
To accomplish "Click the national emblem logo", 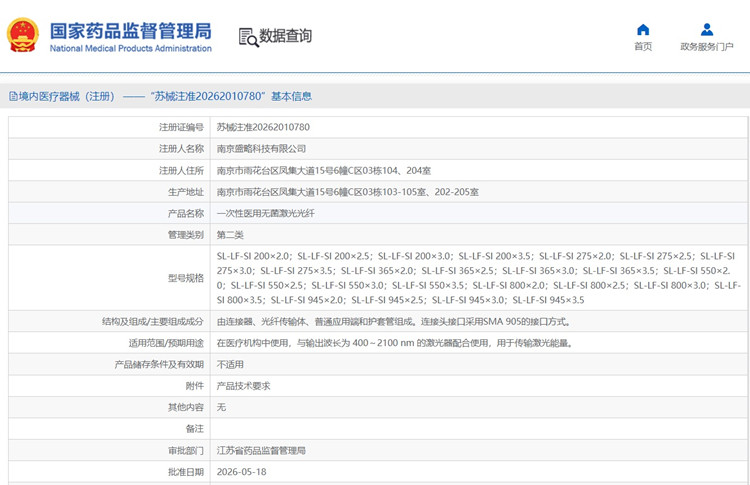I will [22, 35].
